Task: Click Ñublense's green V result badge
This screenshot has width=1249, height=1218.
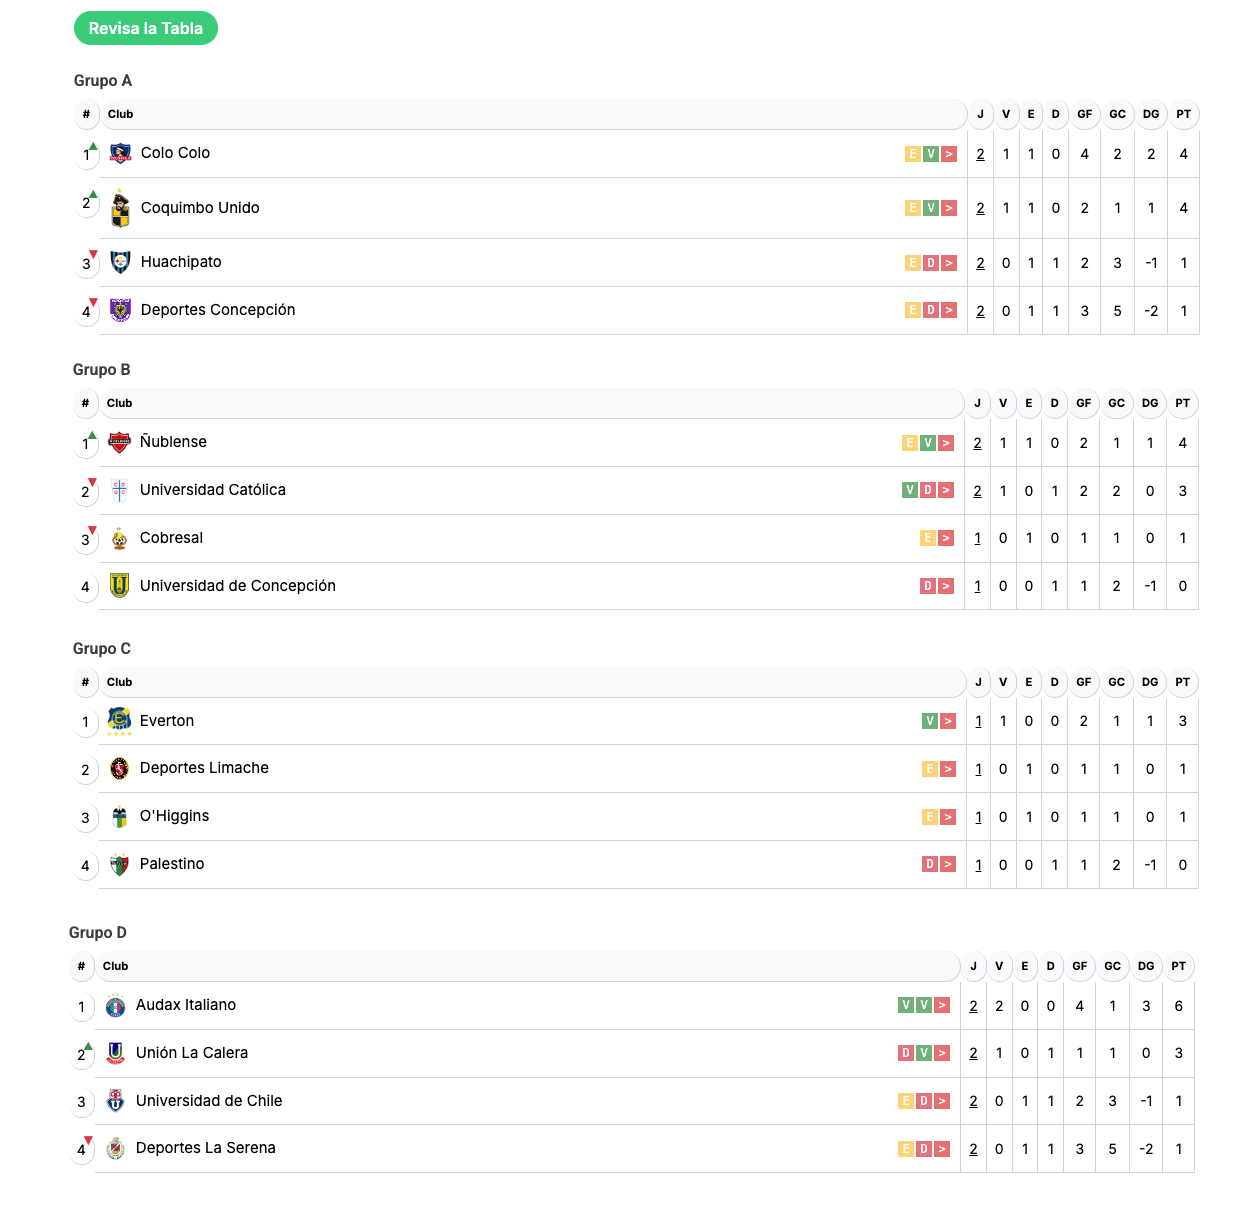Action: pos(928,443)
